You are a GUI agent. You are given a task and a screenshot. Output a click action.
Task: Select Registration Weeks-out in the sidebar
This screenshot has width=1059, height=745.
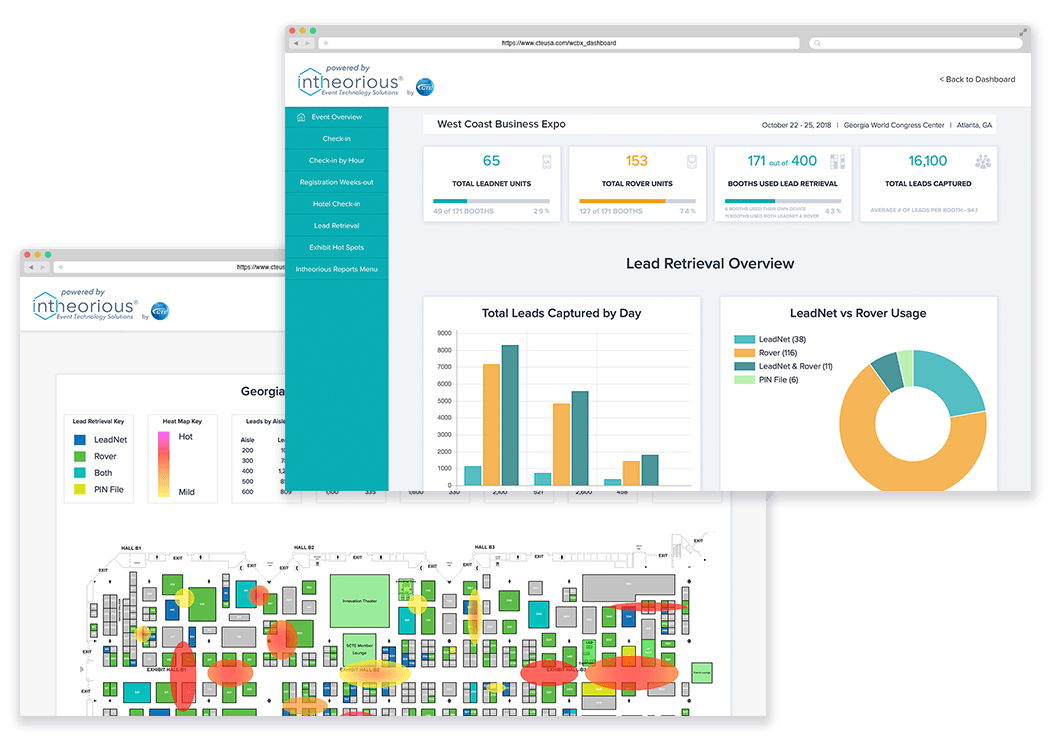click(x=336, y=182)
